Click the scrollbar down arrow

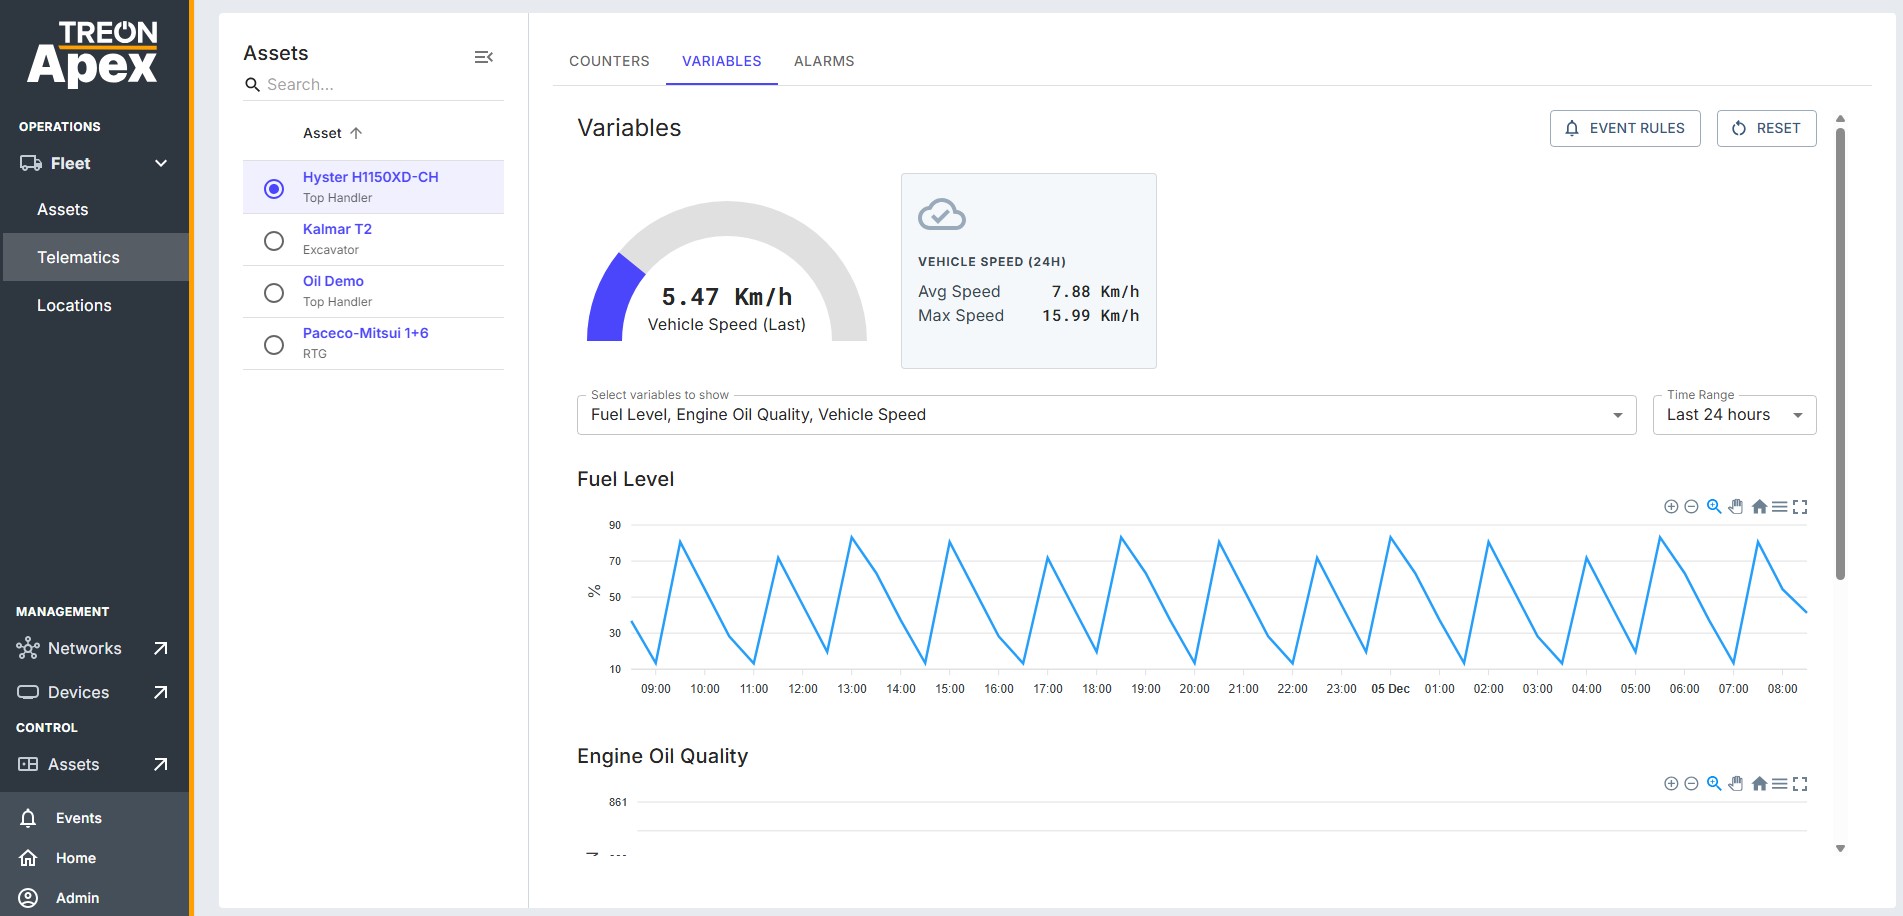(1840, 849)
